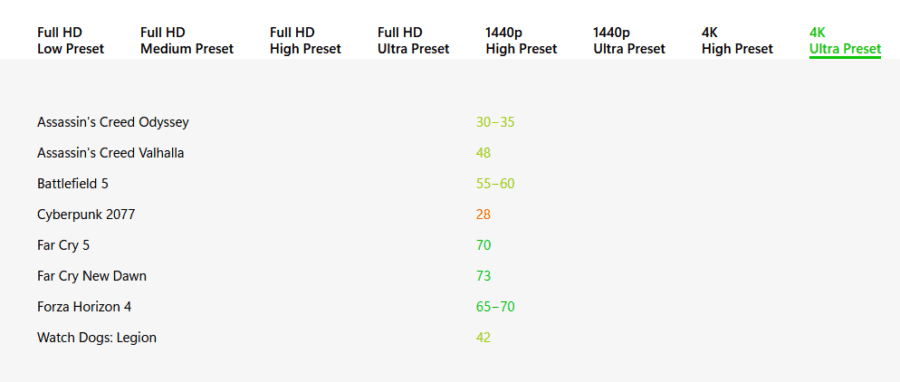Select Watch Dogs: Legion entry

[97, 337]
